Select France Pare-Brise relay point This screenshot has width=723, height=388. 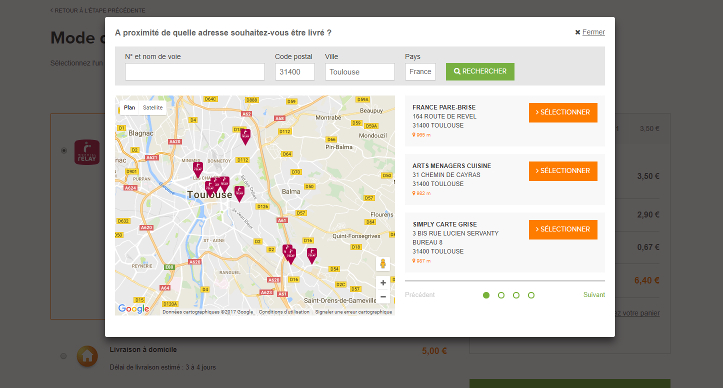[x=563, y=113]
